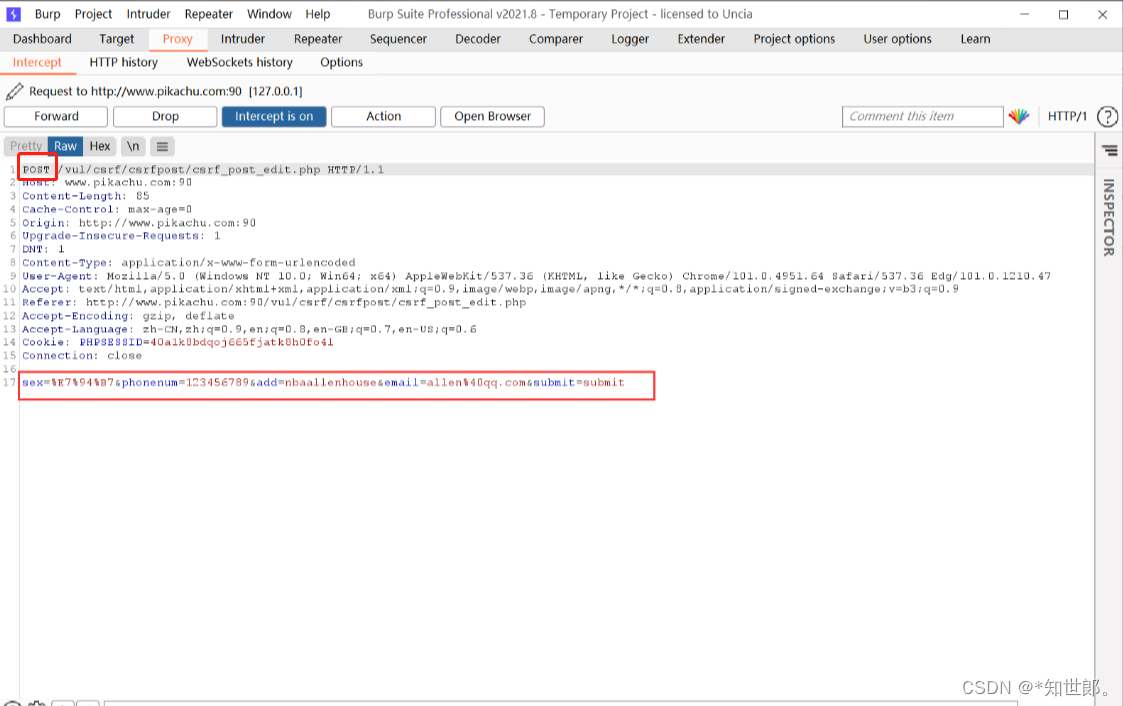The height and width of the screenshot is (706, 1123).
Task: Minimize the Burp Suite window
Action: coord(1025,14)
